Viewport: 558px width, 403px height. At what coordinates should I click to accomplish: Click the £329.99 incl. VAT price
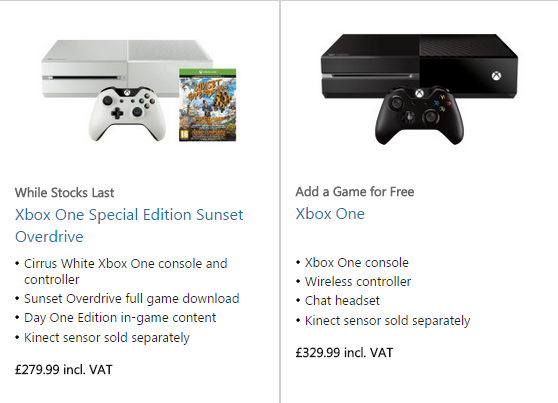pyautogui.click(x=344, y=352)
